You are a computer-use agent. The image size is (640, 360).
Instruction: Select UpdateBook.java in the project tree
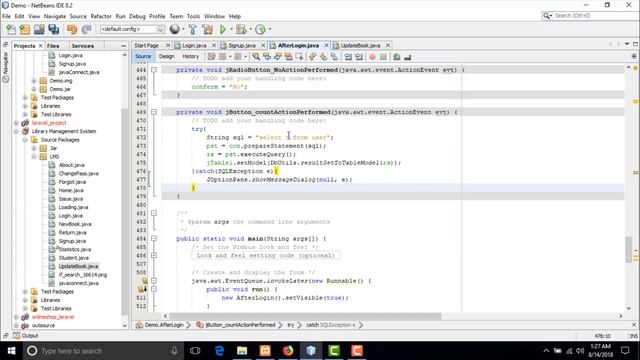tap(78, 266)
